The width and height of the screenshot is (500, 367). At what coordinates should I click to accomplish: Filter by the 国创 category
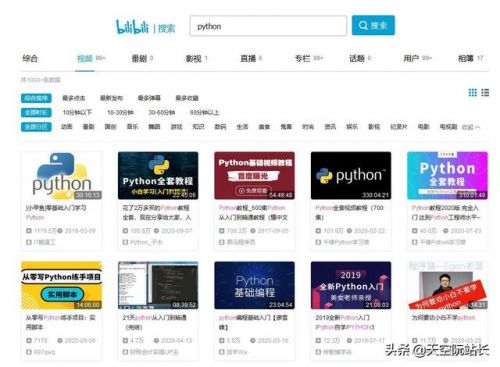click(x=111, y=127)
